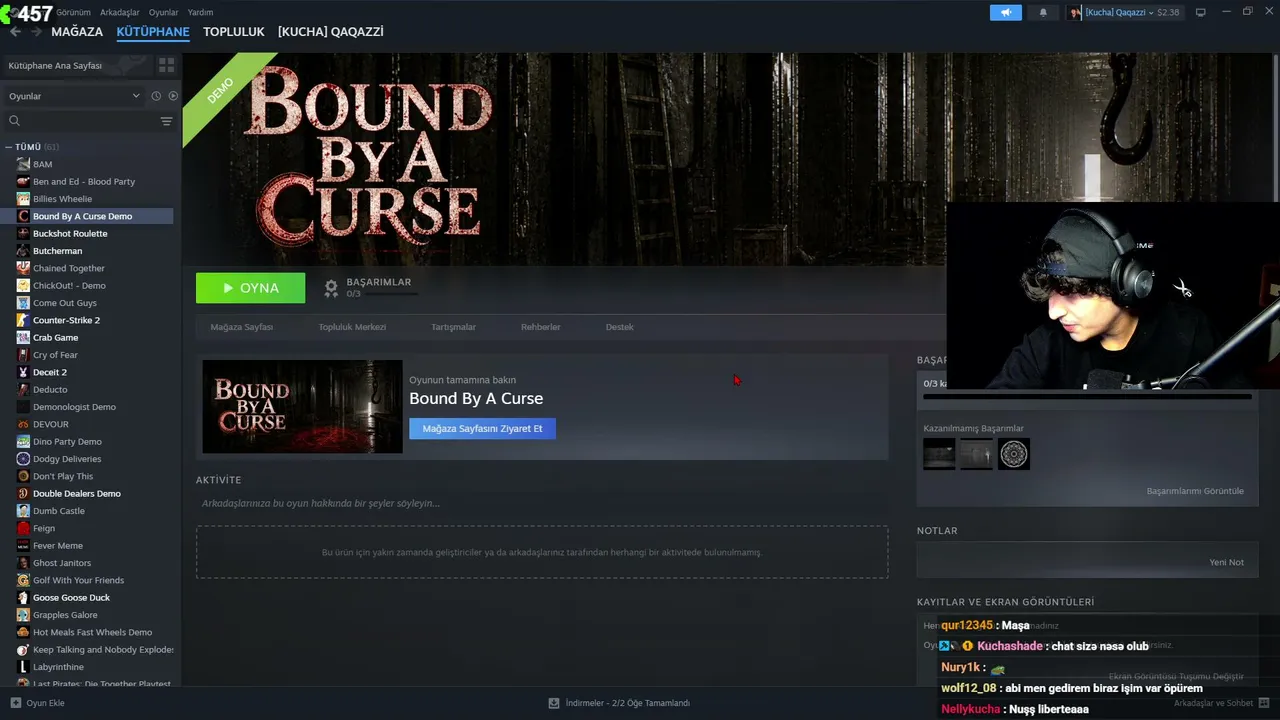Click the Double Dealers Demo icon

23,493
